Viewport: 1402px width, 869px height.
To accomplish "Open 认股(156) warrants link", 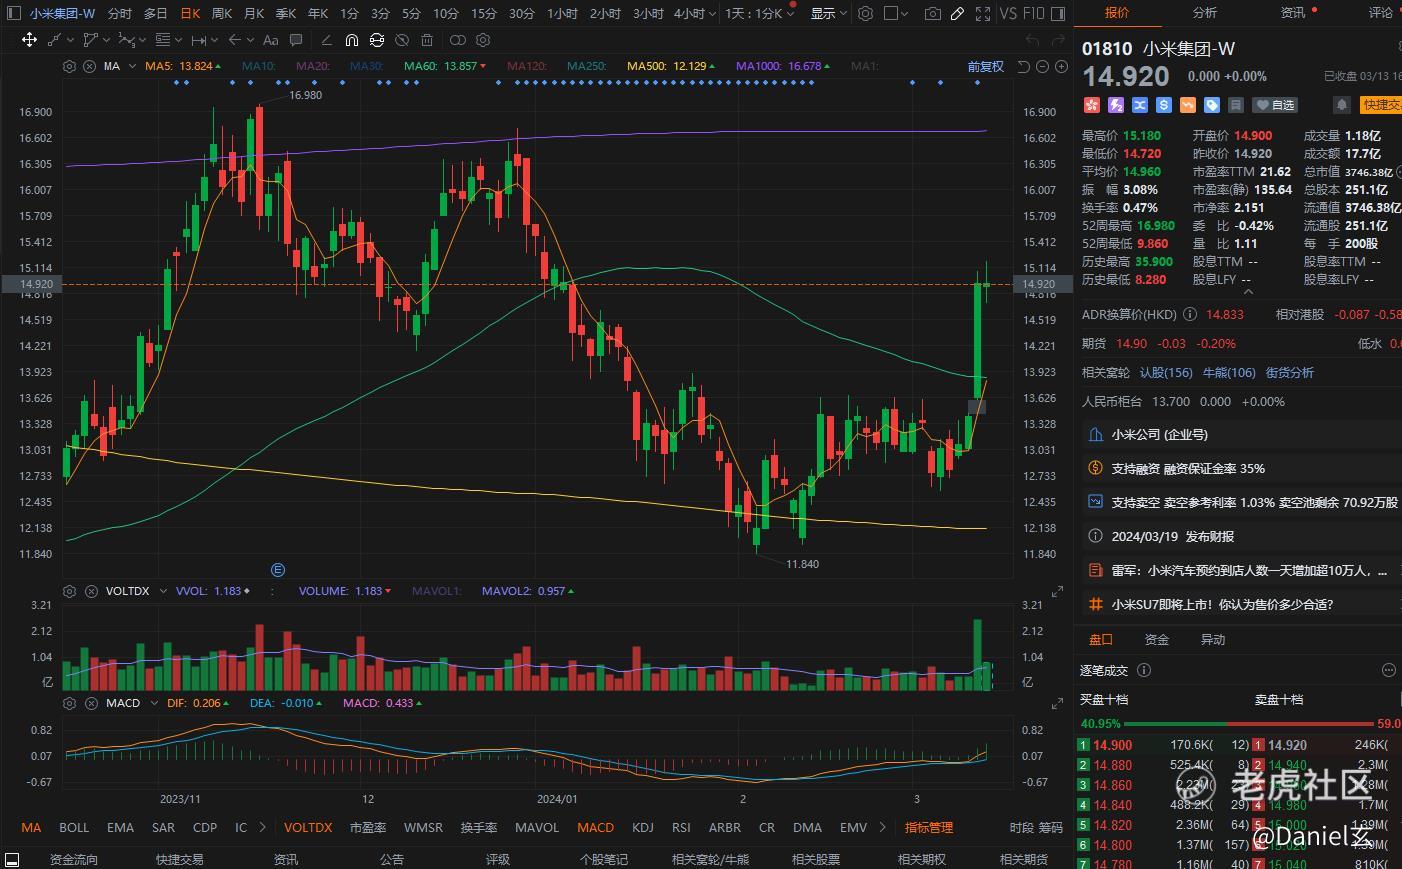I will coord(1166,372).
